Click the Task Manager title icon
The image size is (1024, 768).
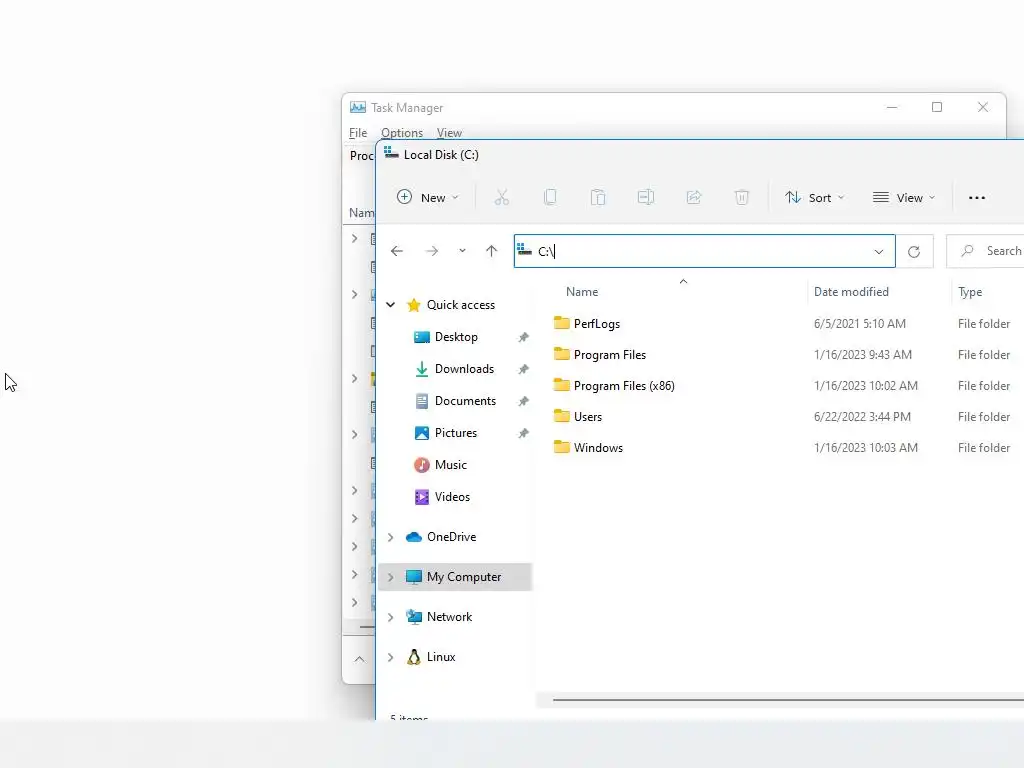358,107
